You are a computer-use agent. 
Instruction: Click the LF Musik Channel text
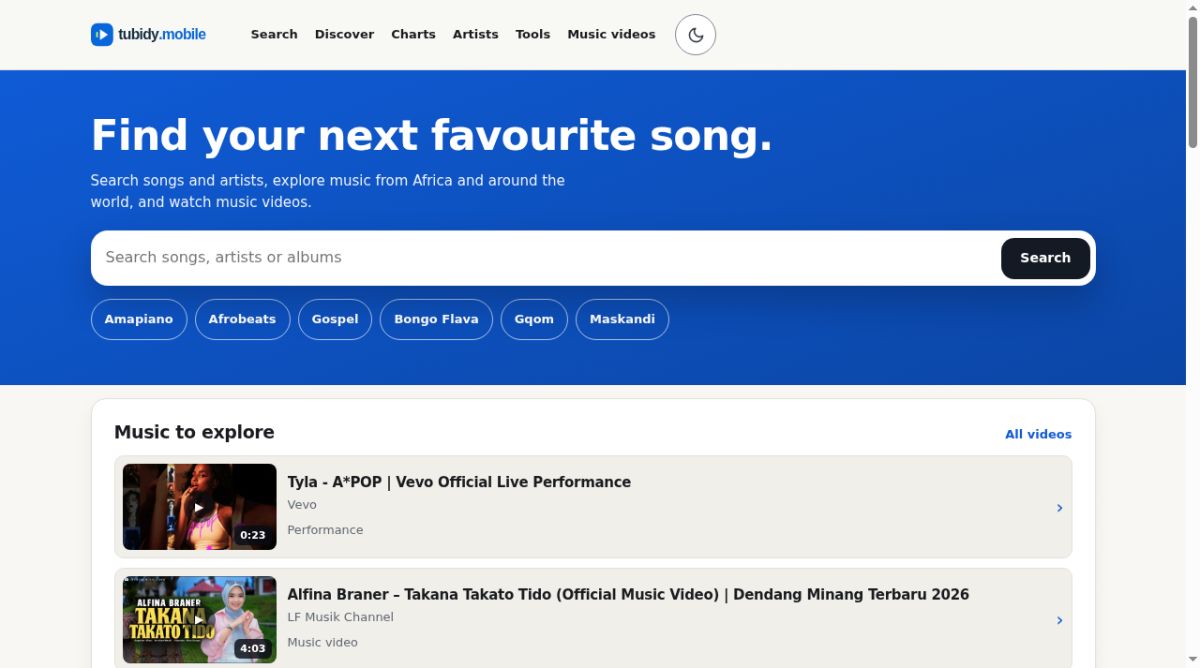(x=340, y=617)
